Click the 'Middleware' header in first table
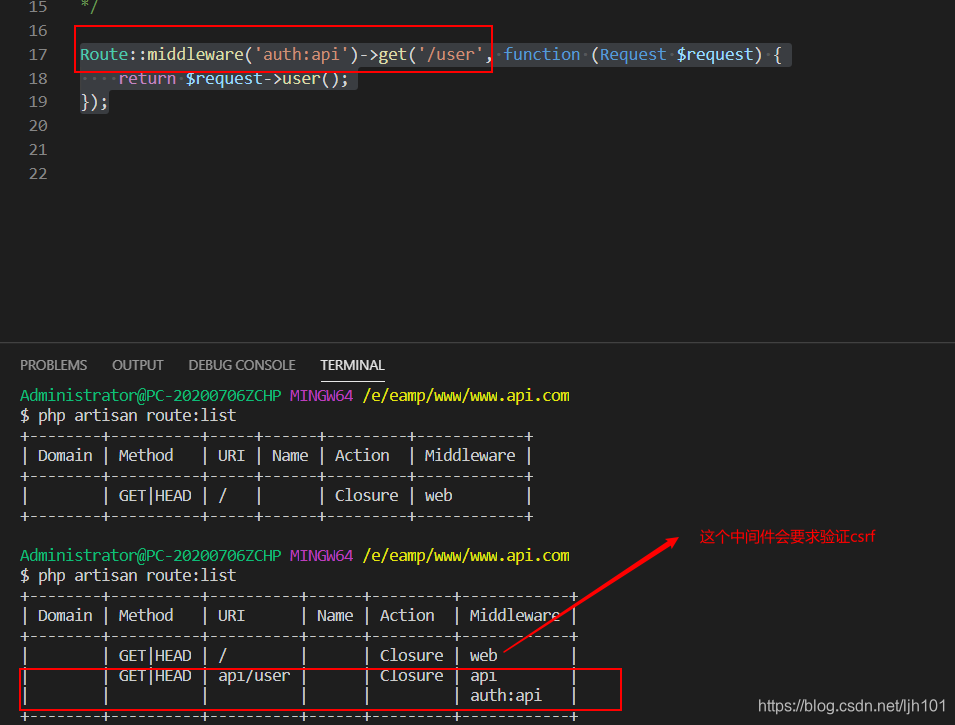The width and height of the screenshot is (955, 725). click(470, 456)
